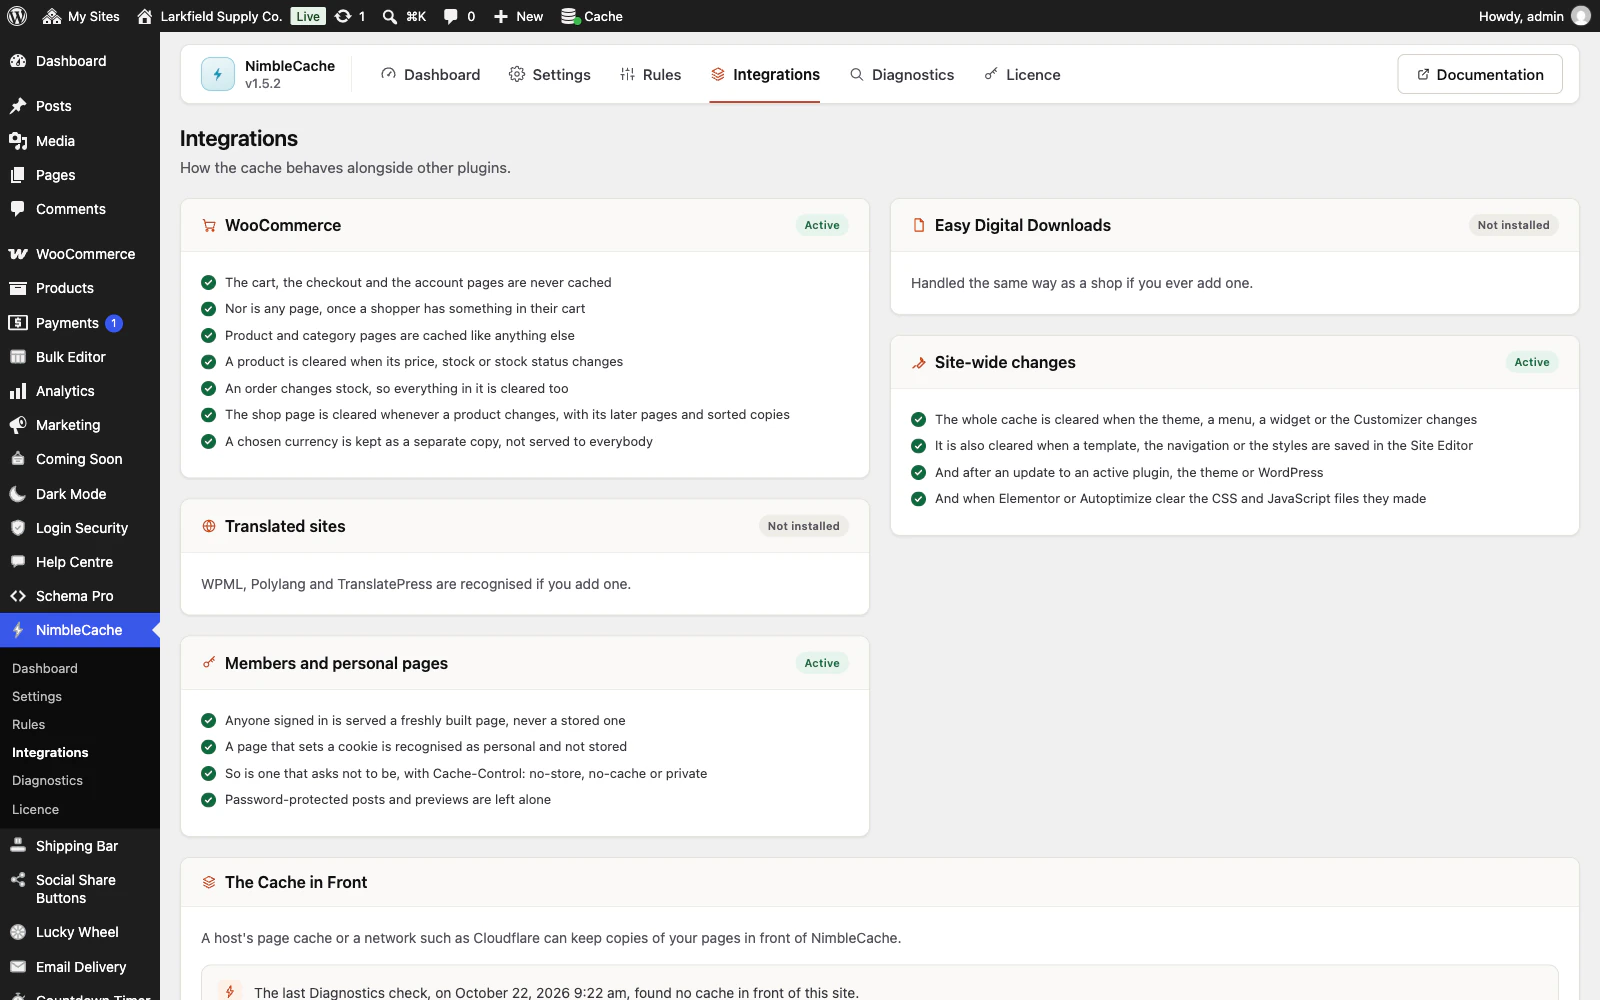Image resolution: width=1600 pixels, height=1000 pixels.
Task: Click the NimbleCache lightning logo
Action: pyautogui.click(x=218, y=74)
